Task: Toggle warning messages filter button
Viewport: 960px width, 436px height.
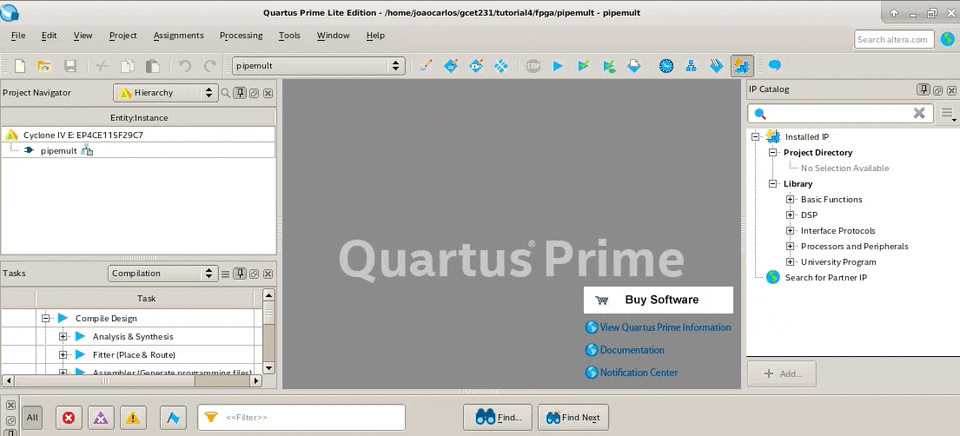Action: tap(133, 418)
